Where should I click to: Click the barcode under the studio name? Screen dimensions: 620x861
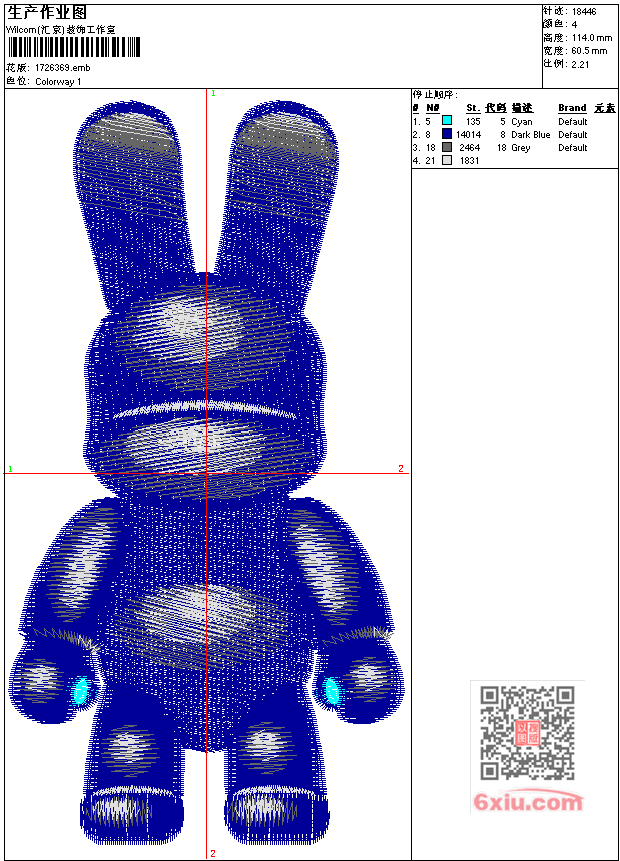[x=74, y=47]
